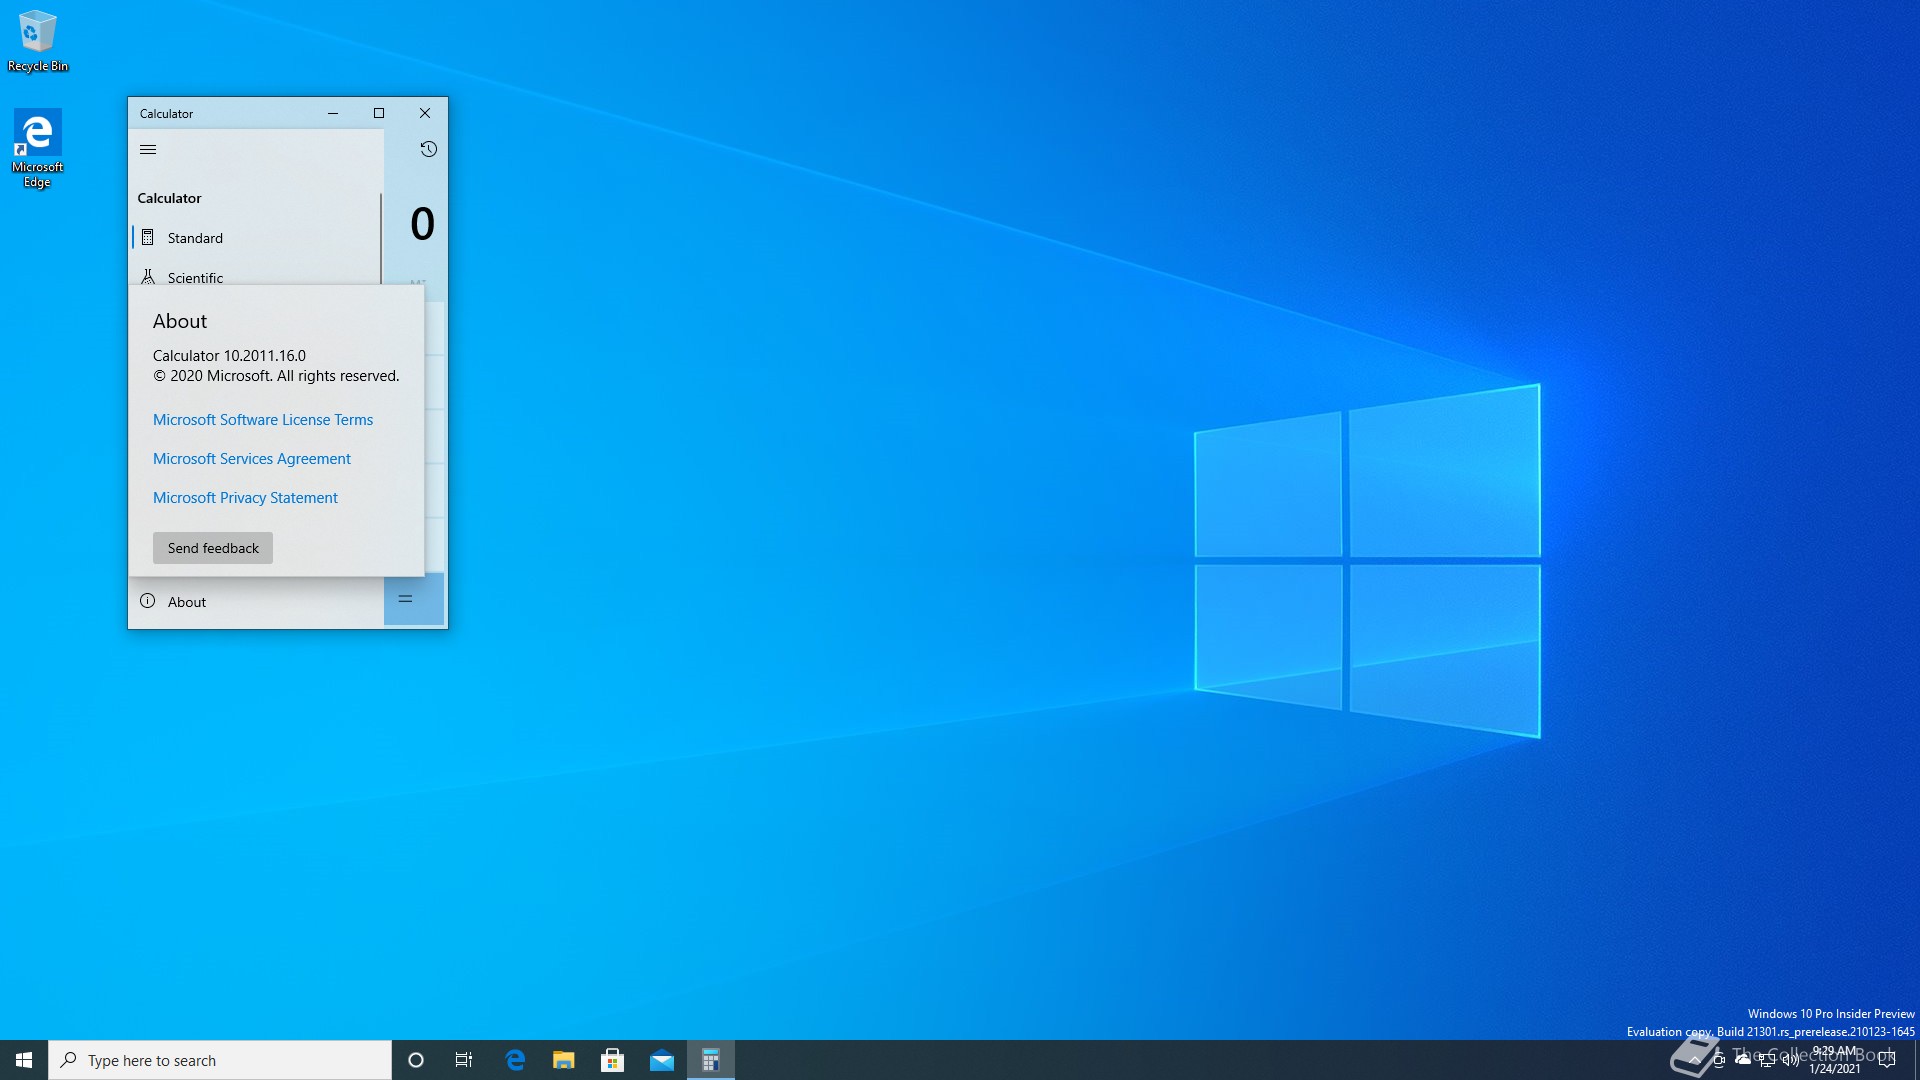The image size is (1920, 1080).
Task: Click the About item at the menu bottom
Action: (186, 602)
